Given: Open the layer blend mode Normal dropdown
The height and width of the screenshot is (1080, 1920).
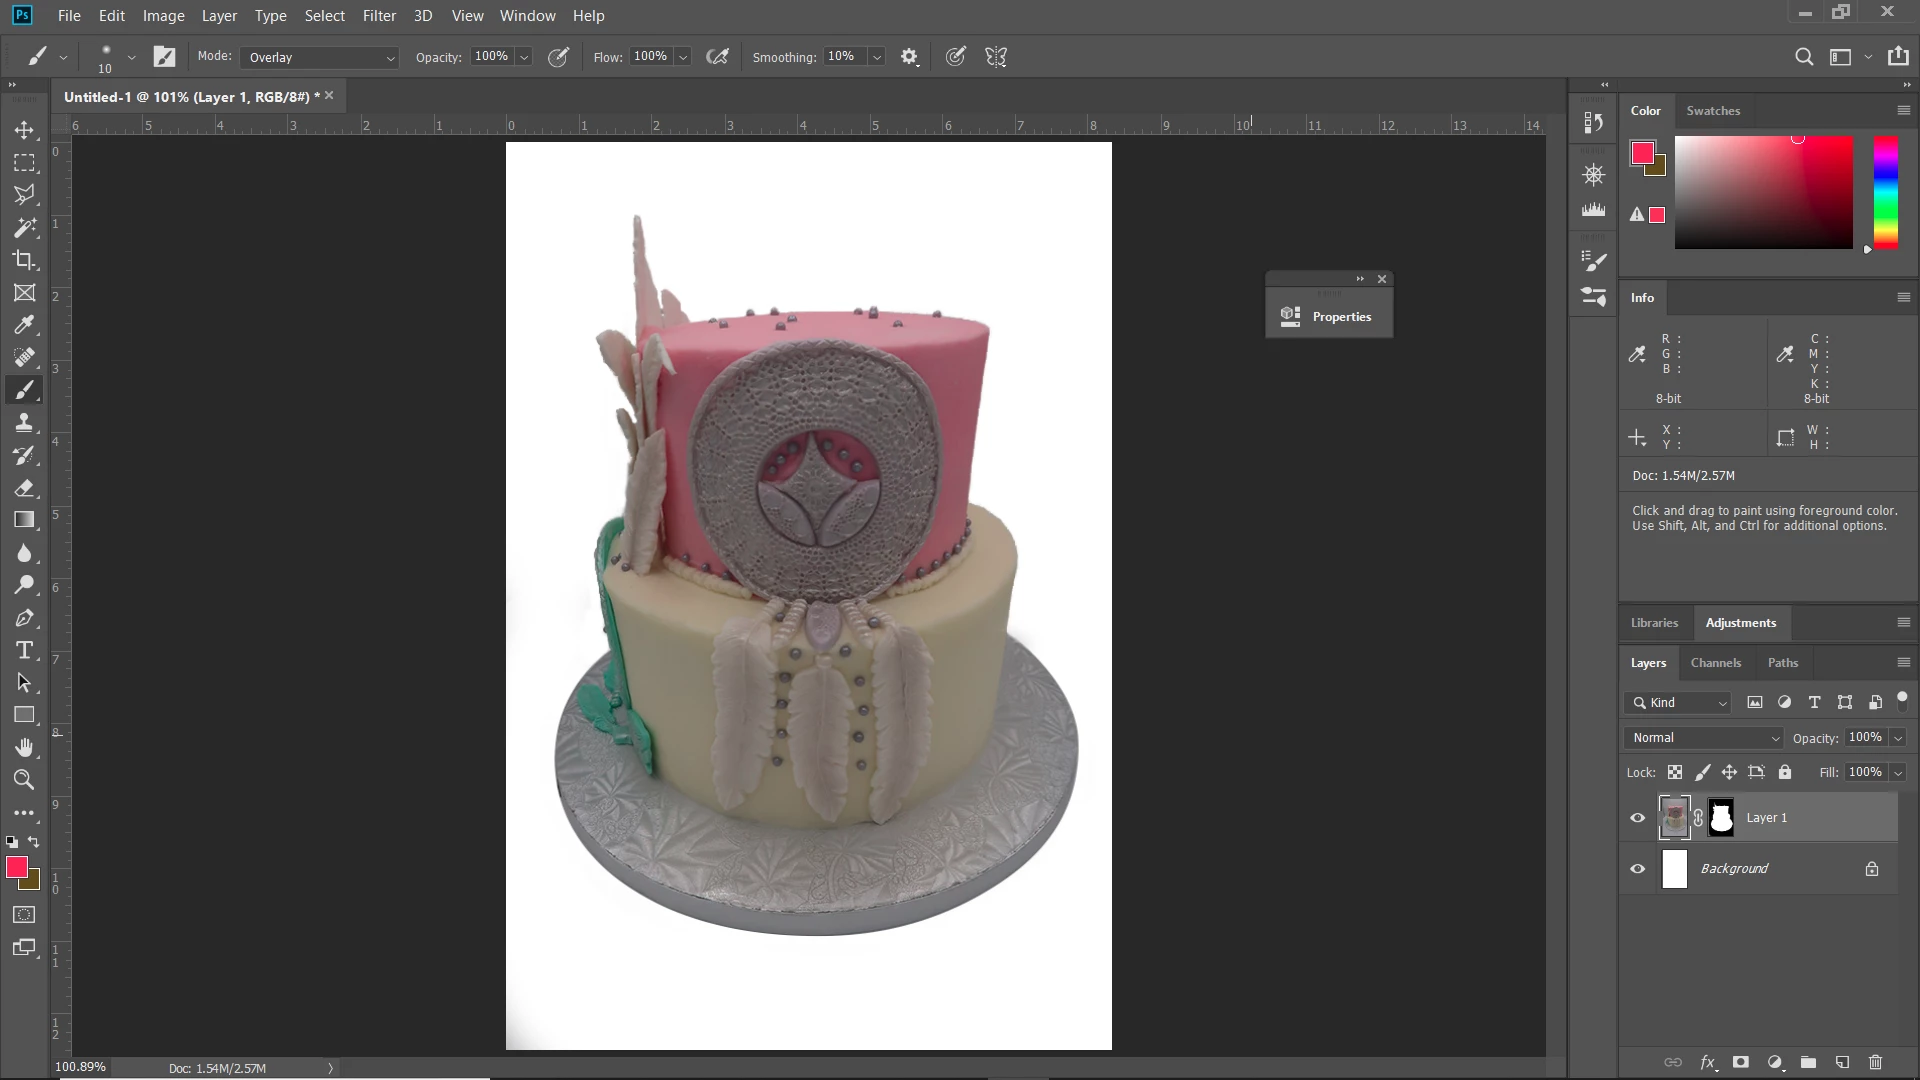Looking at the screenshot, I should 1704,738.
